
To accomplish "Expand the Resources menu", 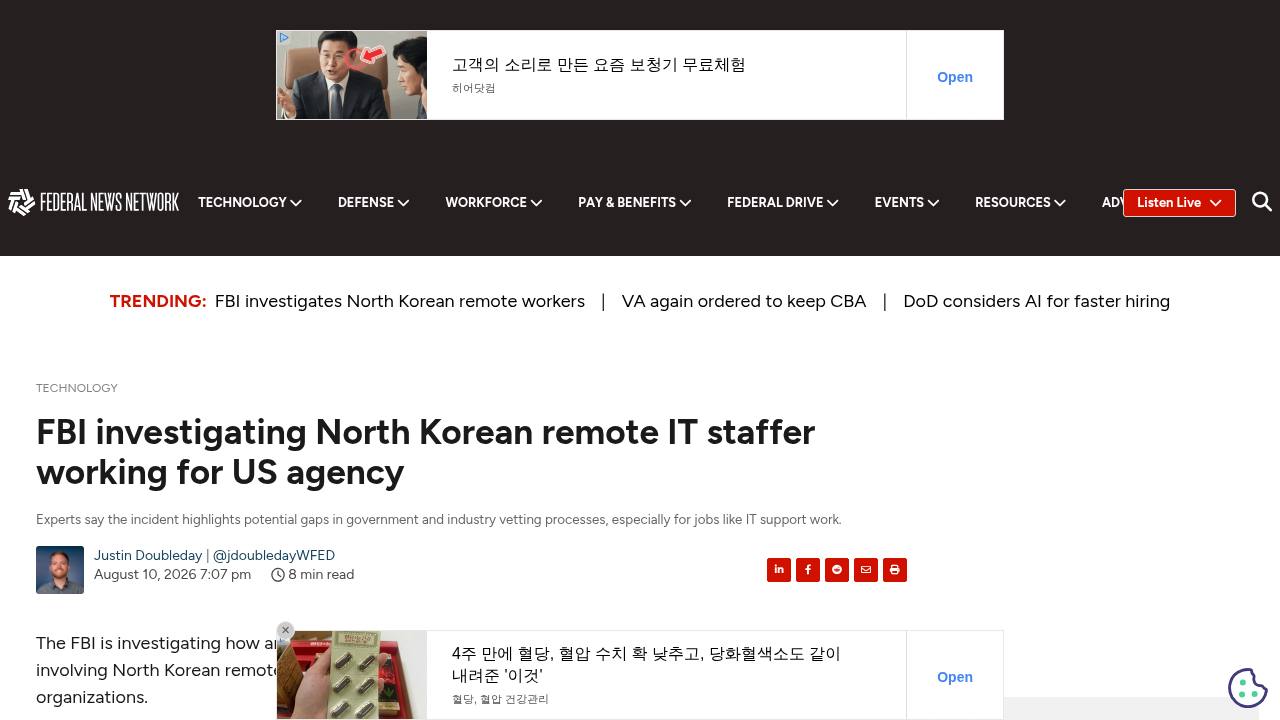I will pyautogui.click(x=1020, y=202).
